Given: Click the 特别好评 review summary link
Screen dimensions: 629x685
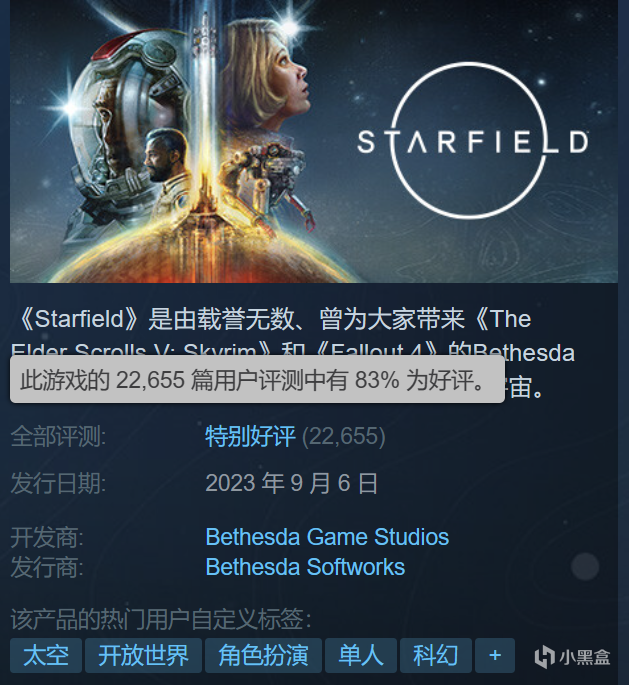Looking at the screenshot, I should 250,436.
